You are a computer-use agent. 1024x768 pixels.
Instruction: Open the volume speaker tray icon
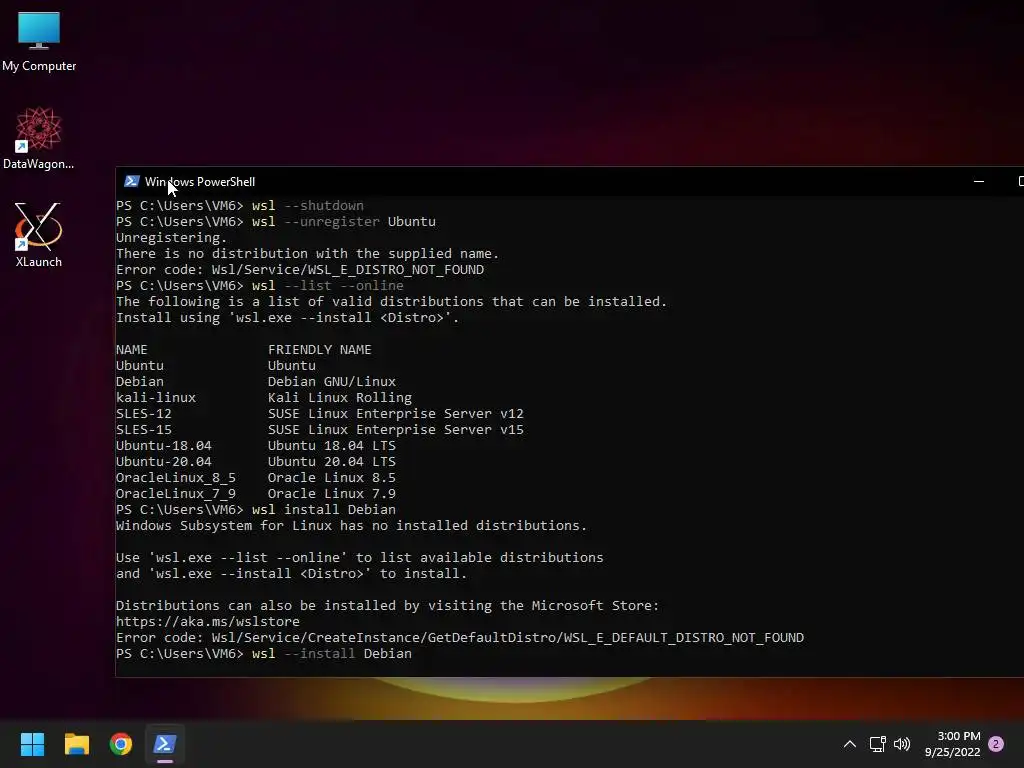[902, 744]
